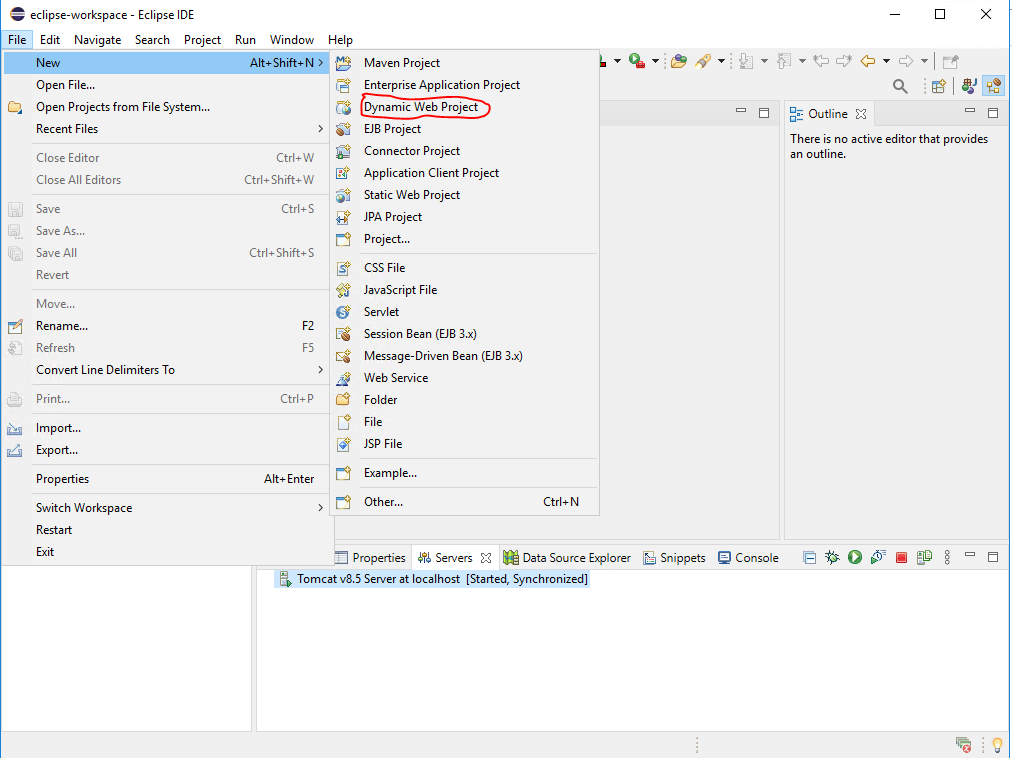
Task: Open the Edit menu in menu bar
Action: click(50, 39)
